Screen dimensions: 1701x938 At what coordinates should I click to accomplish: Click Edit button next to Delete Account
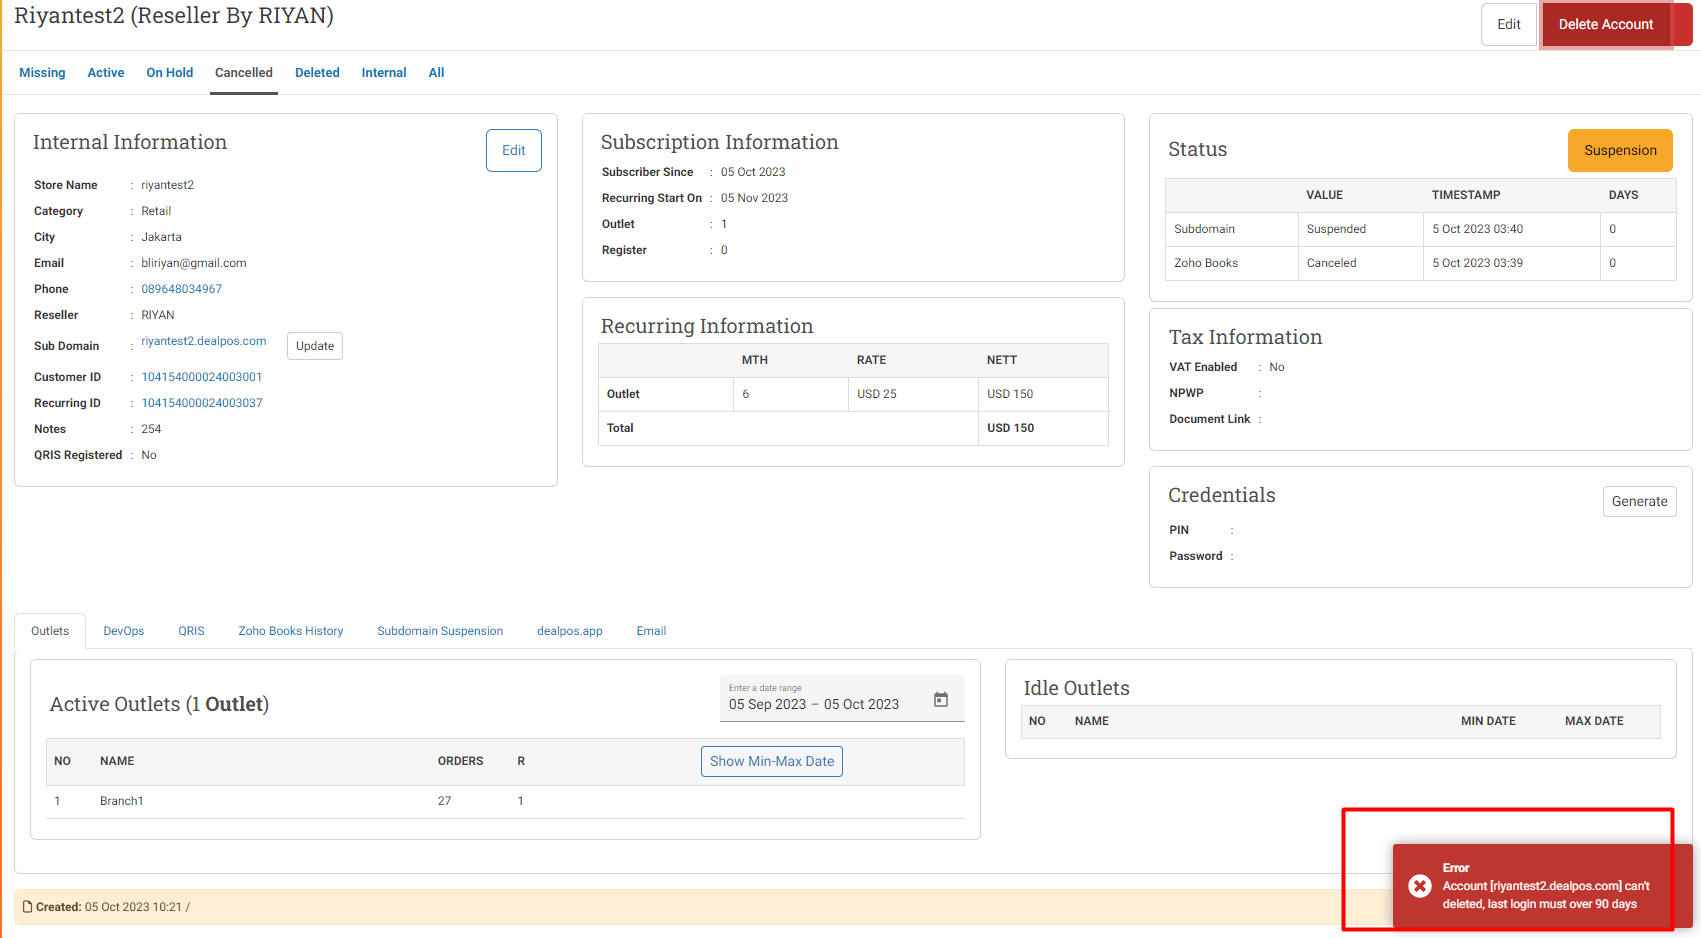(x=1508, y=24)
